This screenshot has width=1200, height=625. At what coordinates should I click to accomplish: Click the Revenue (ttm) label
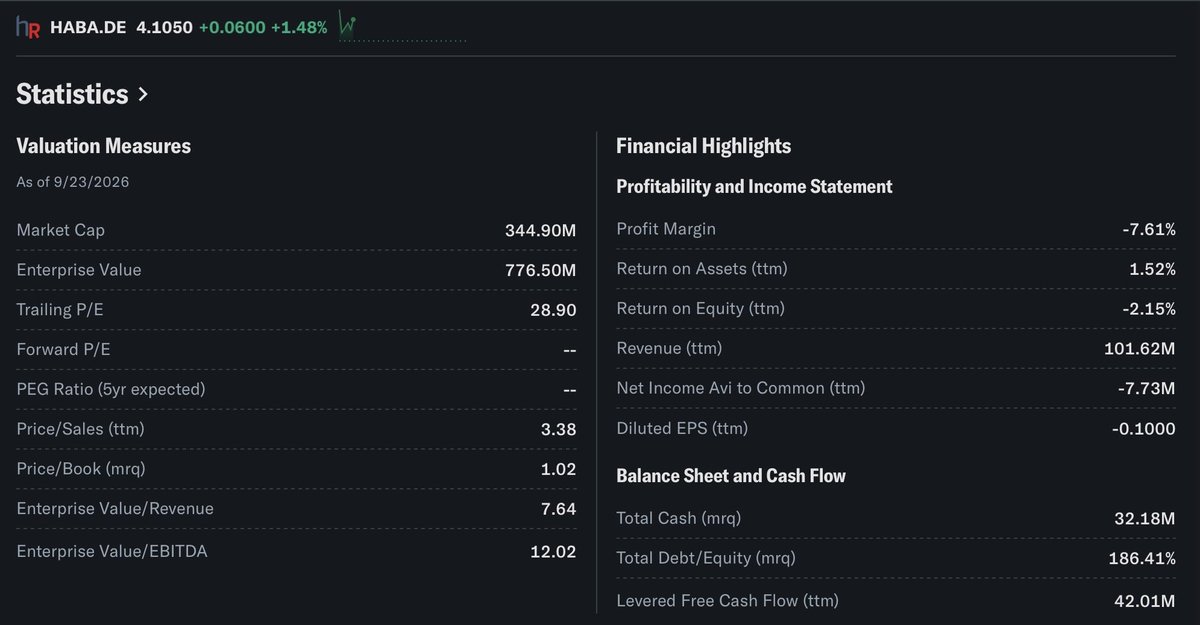[669, 348]
